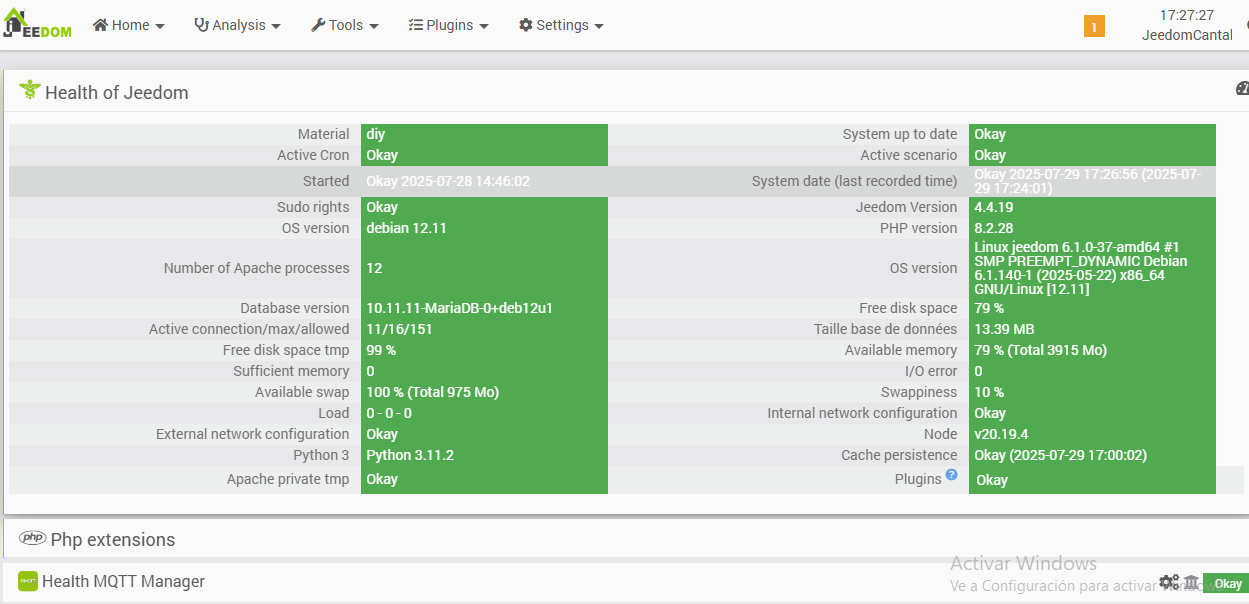Image resolution: width=1249 pixels, height=604 pixels.
Task: Expand the Plugins menu in navbar
Action: click(x=448, y=25)
